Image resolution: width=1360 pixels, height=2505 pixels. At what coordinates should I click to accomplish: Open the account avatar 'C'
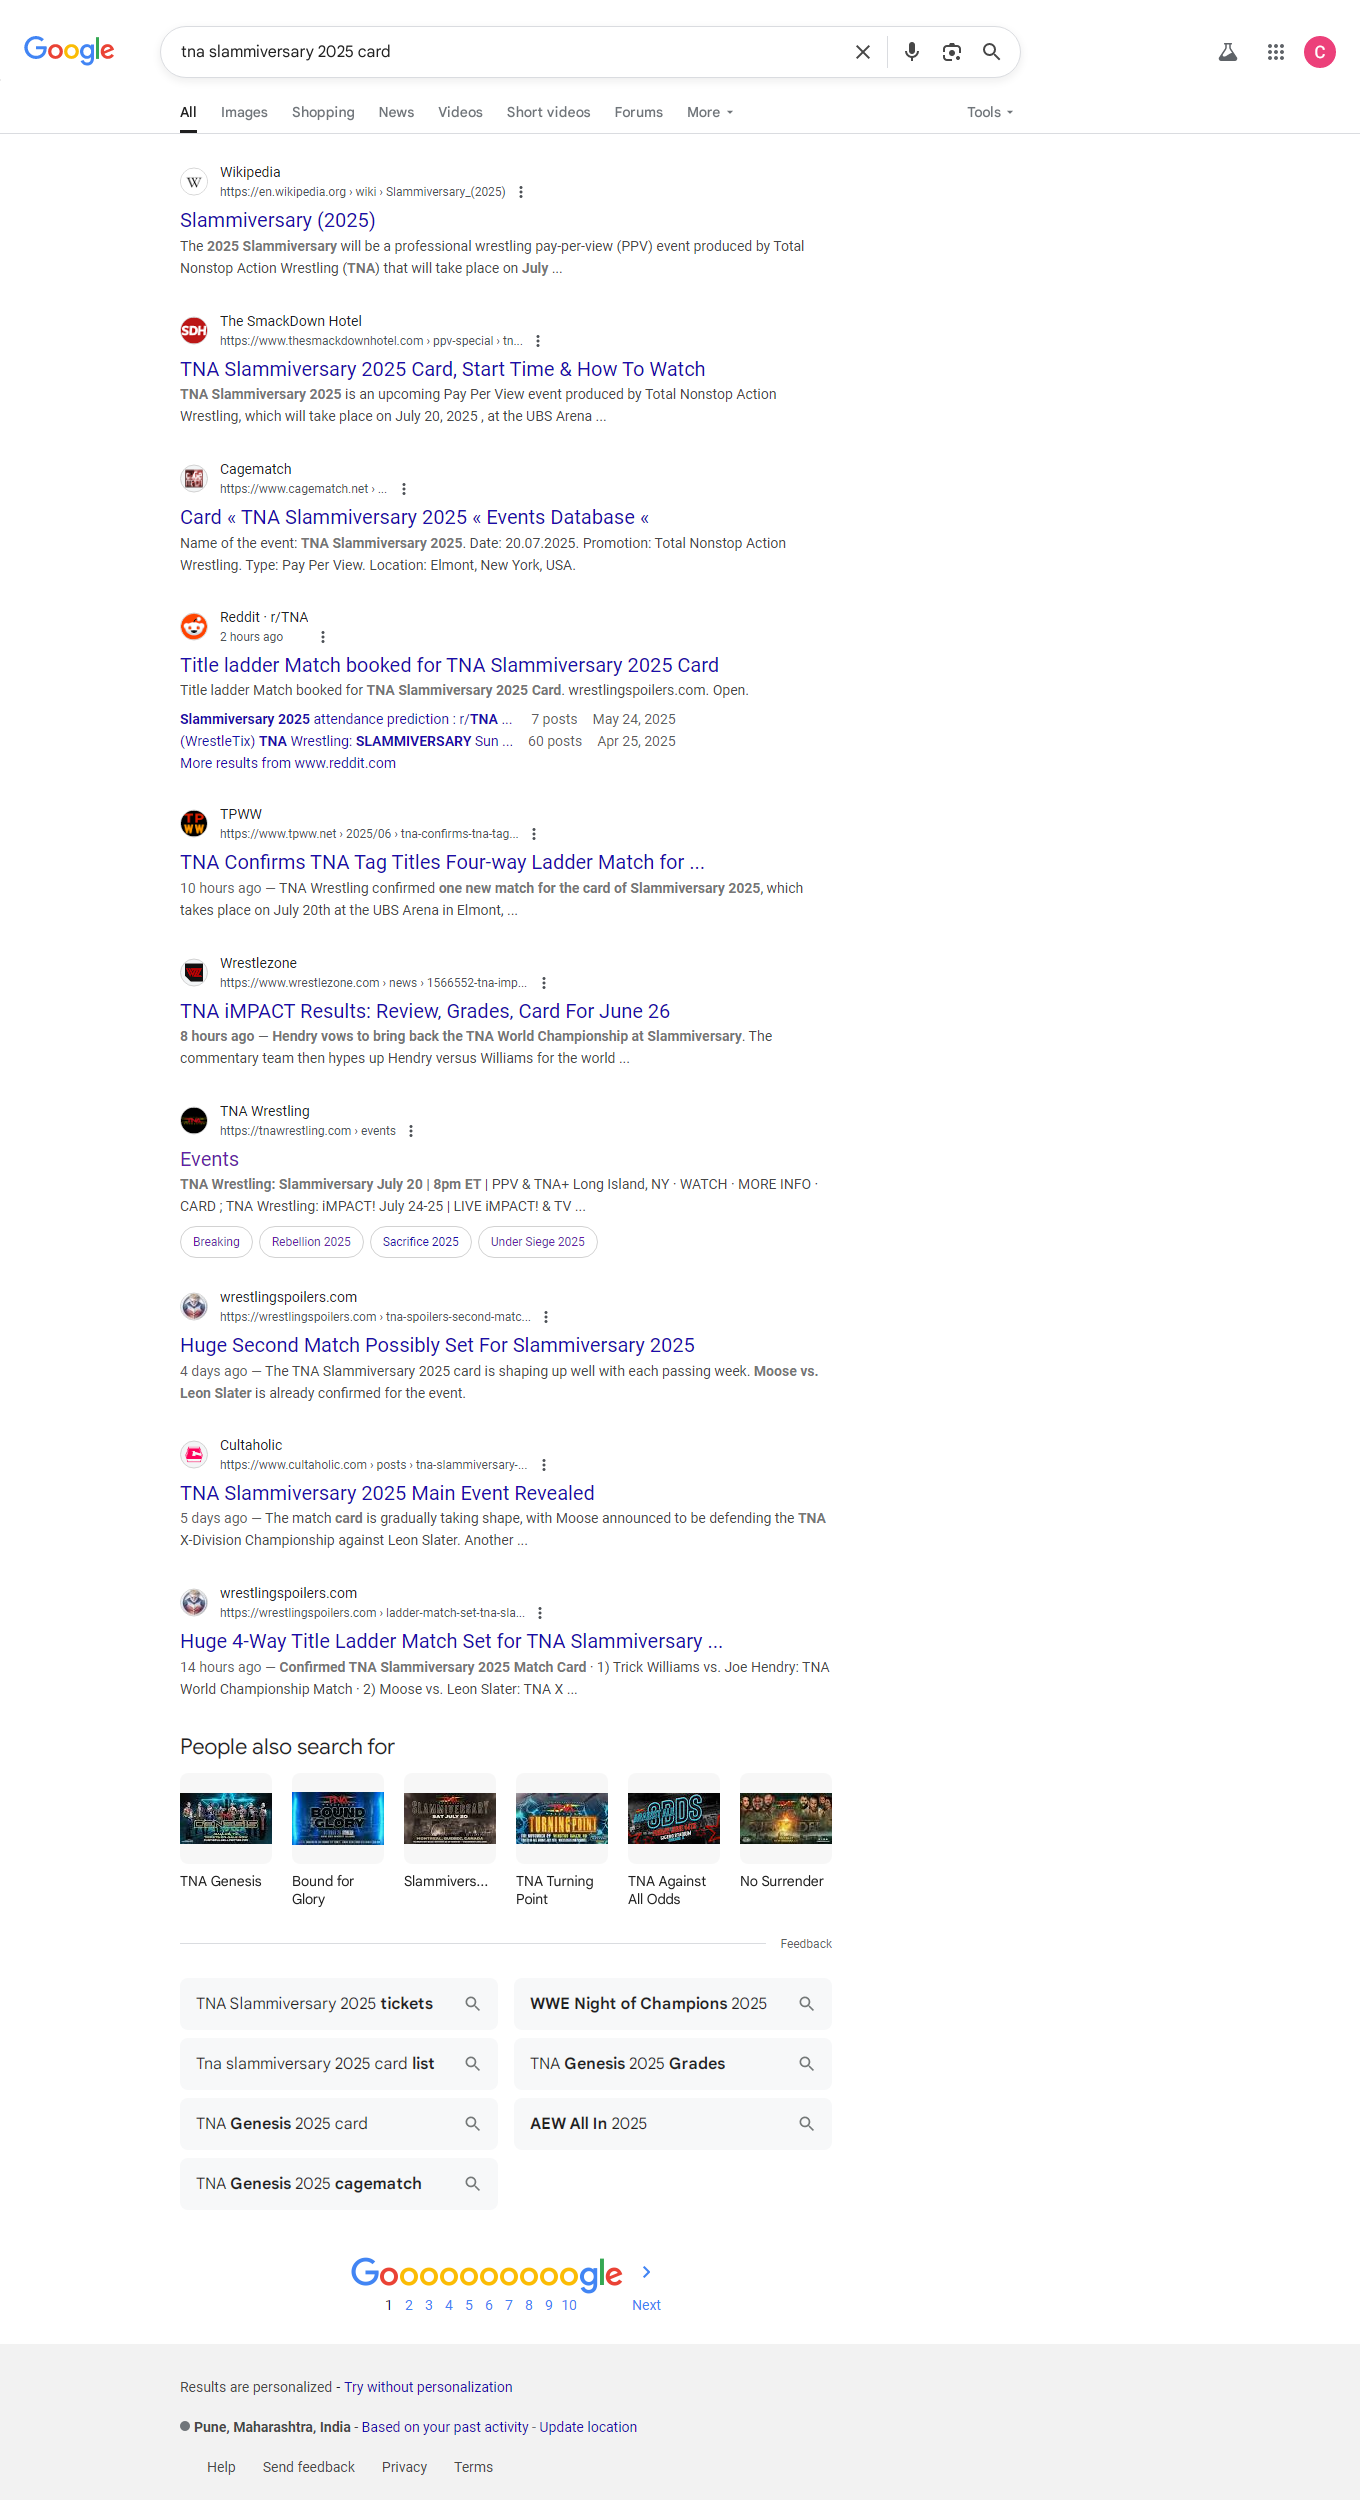pyautogui.click(x=1320, y=52)
